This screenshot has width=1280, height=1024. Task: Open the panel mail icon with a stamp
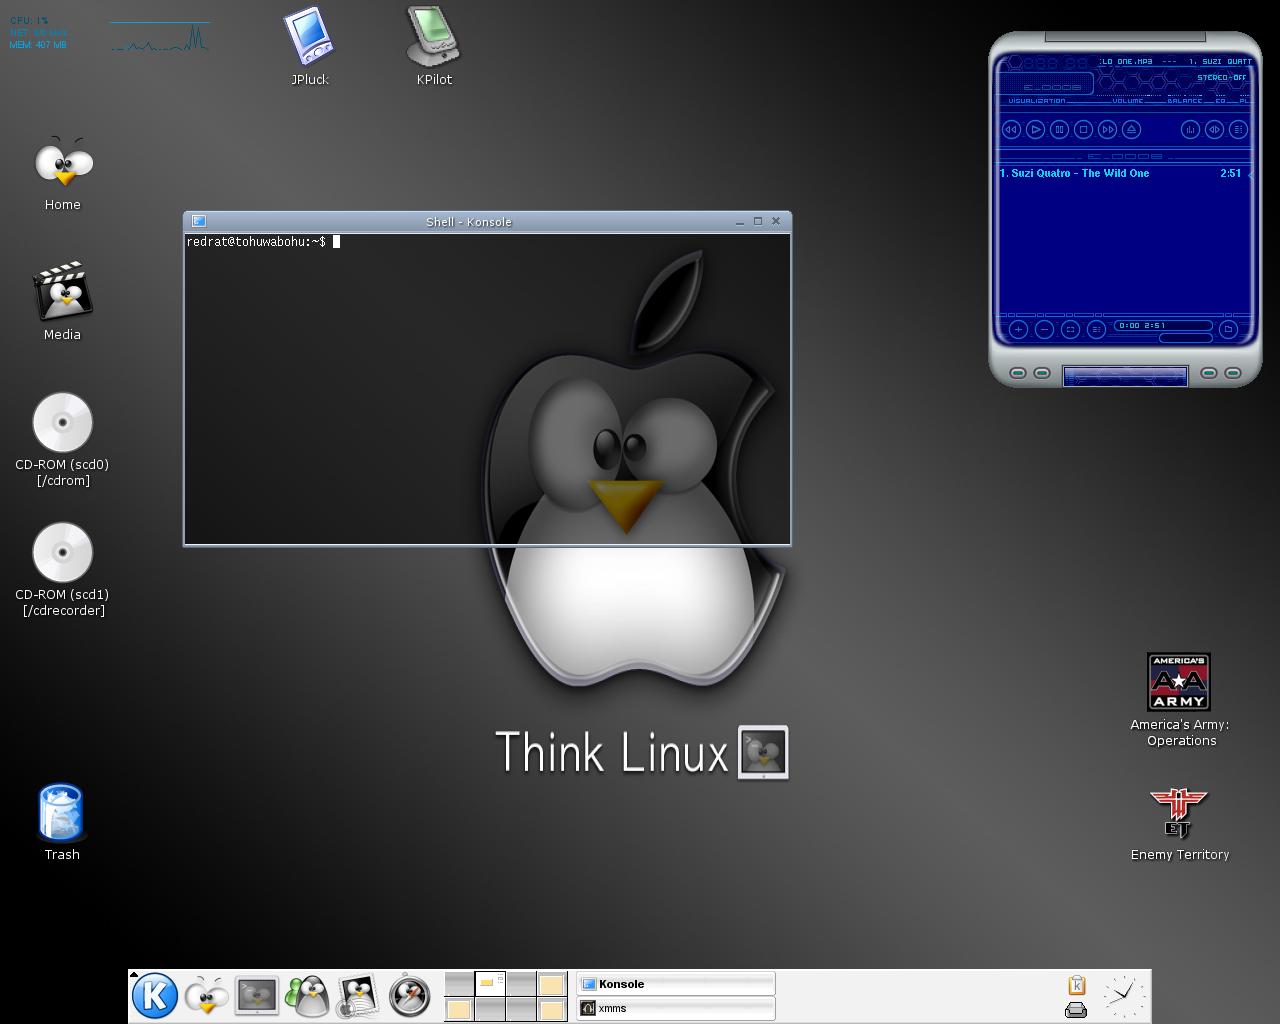[x=357, y=996]
